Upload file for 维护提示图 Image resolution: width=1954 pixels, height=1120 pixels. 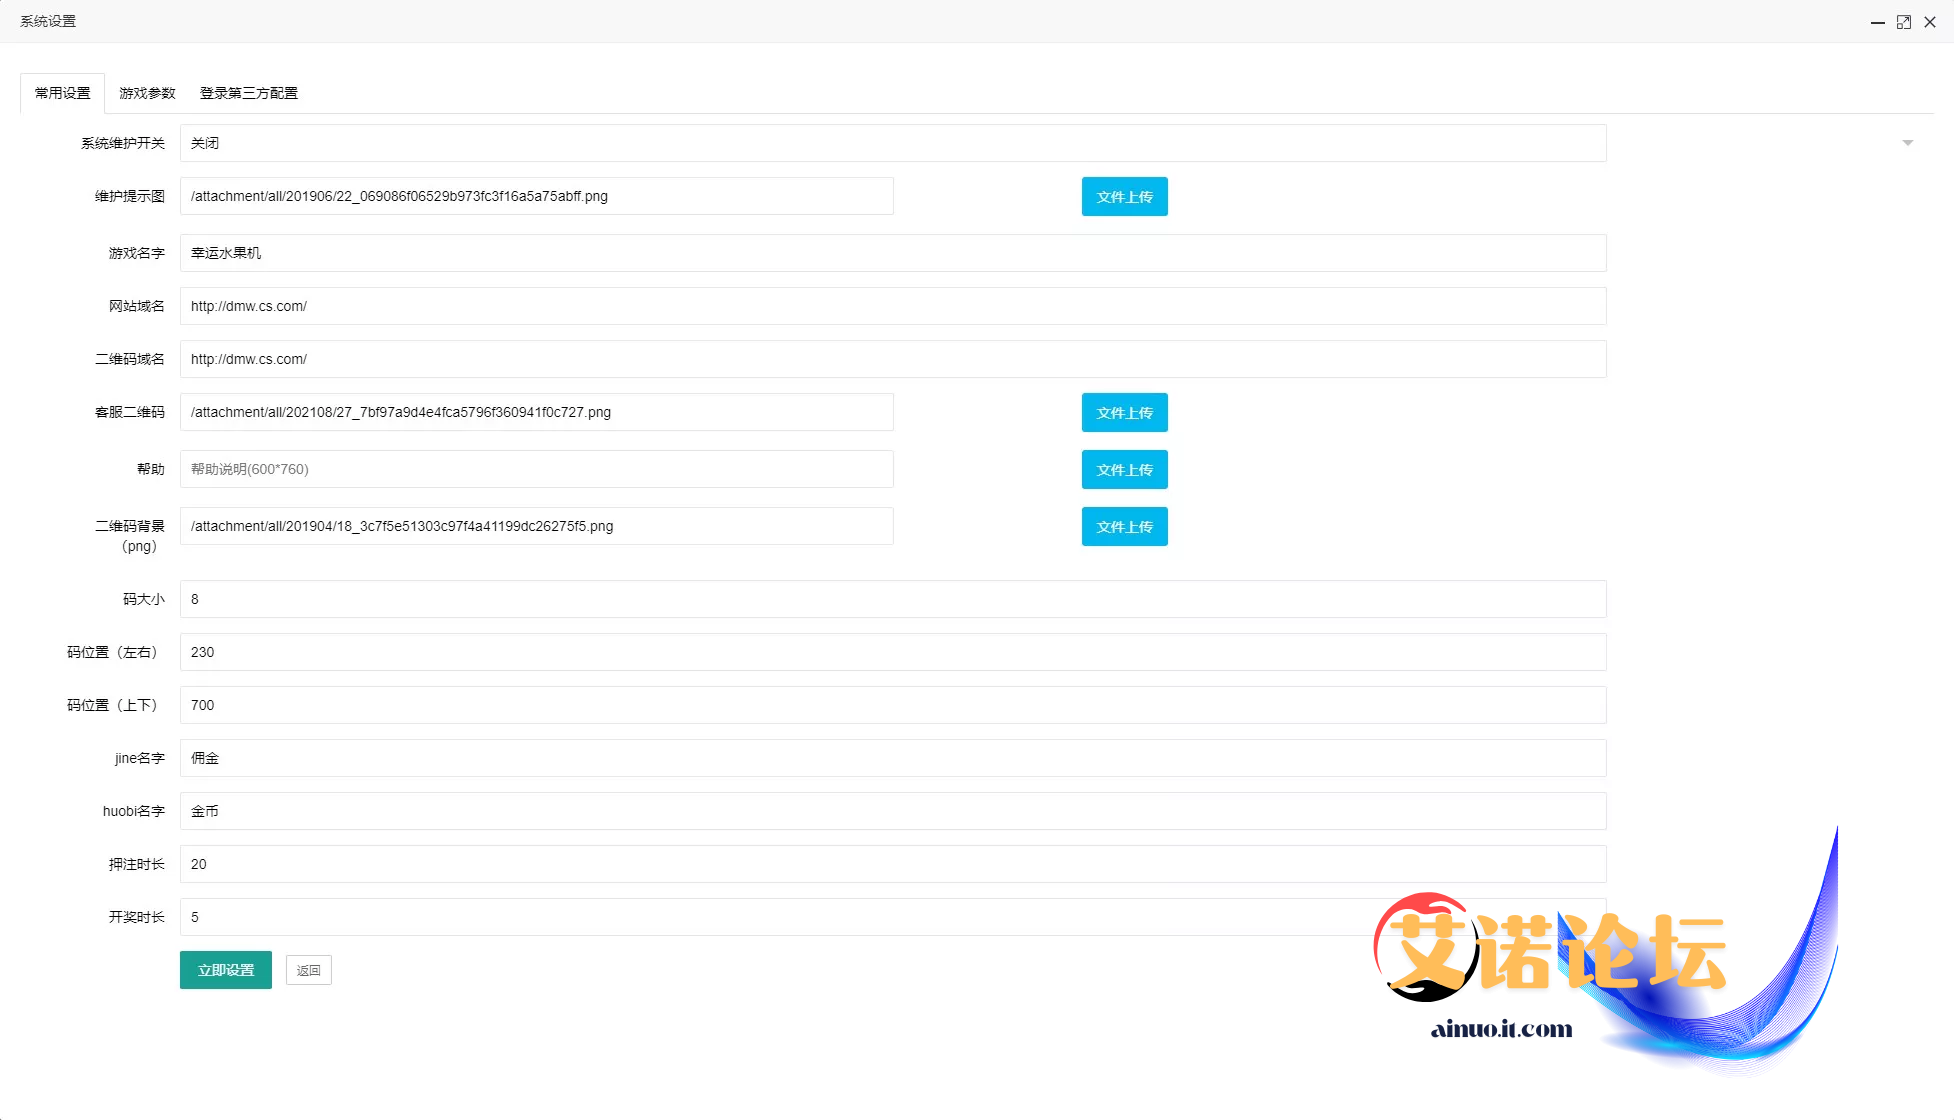tap(1124, 197)
